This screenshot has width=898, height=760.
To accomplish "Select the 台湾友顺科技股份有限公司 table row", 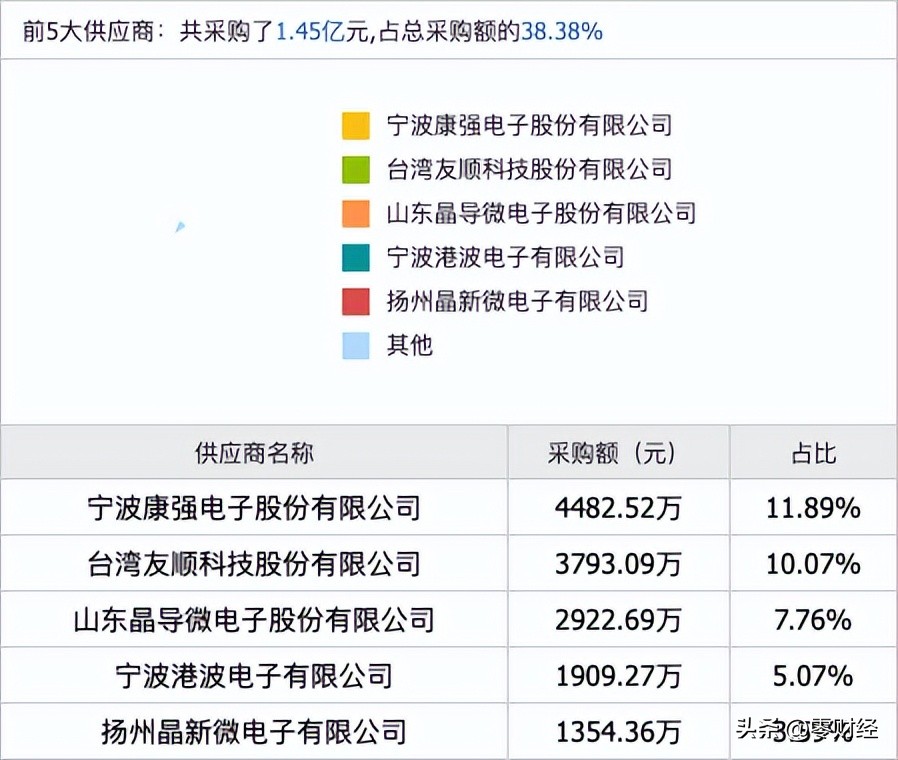I will coord(253,563).
